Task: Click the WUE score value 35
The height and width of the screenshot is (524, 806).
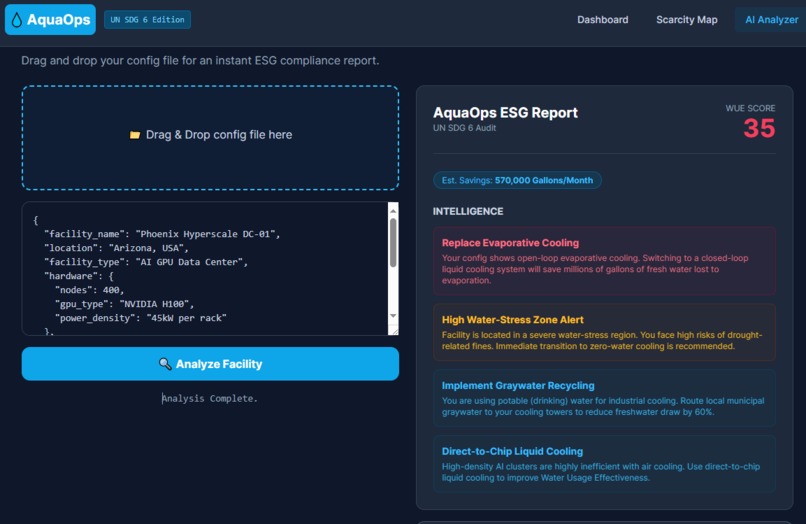Action: point(759,128)
